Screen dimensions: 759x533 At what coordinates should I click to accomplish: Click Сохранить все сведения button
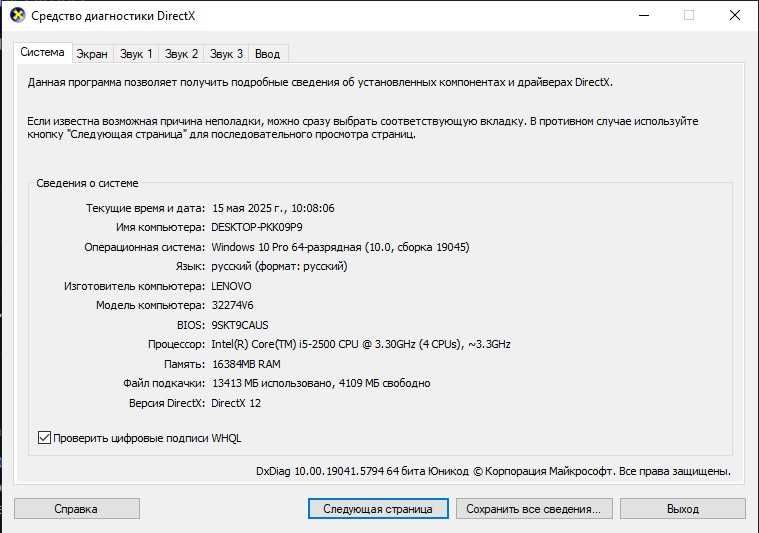534,509
